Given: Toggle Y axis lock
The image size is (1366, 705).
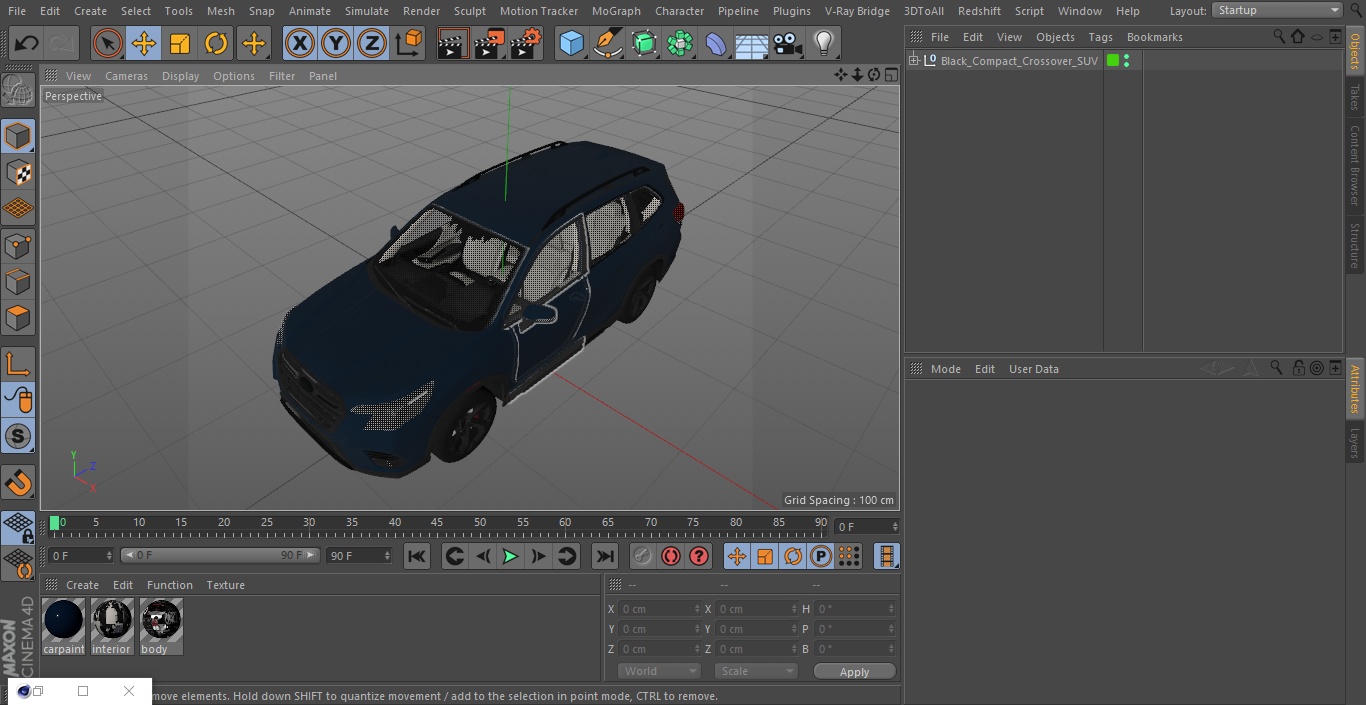Looking at the screenshot, I should click(336, 43).
